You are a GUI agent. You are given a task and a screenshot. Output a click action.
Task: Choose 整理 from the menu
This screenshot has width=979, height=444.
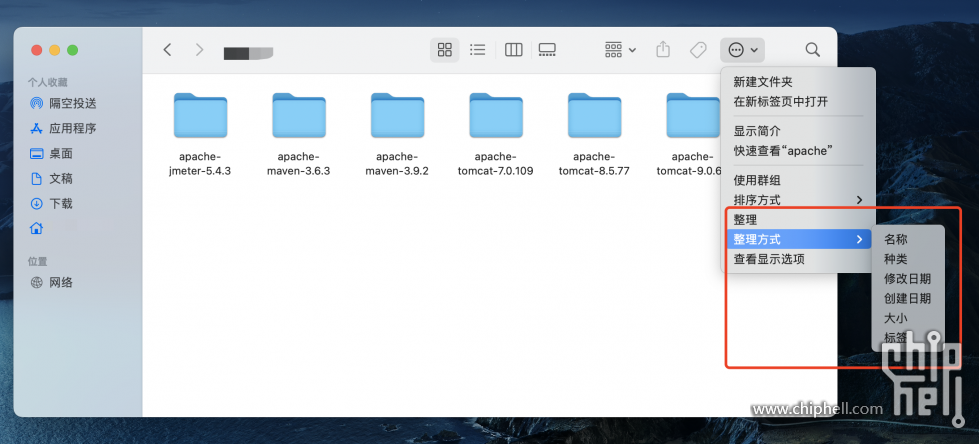[798, 220]
